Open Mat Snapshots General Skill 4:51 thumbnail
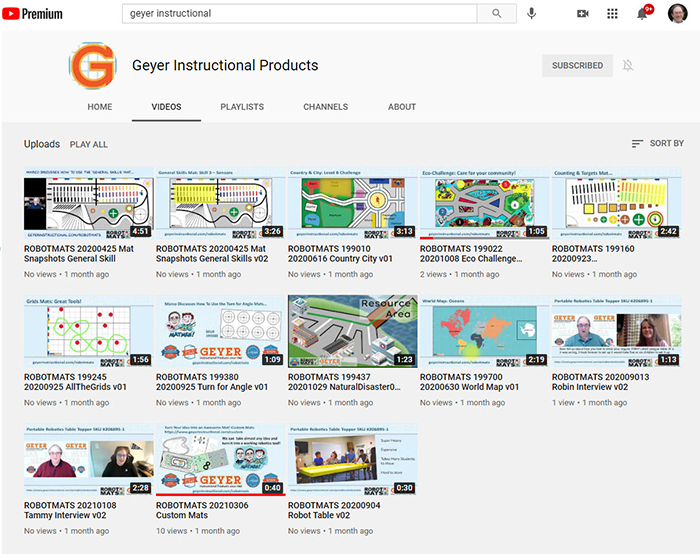This screenshot has width=700, height=554. coord(88,203)
